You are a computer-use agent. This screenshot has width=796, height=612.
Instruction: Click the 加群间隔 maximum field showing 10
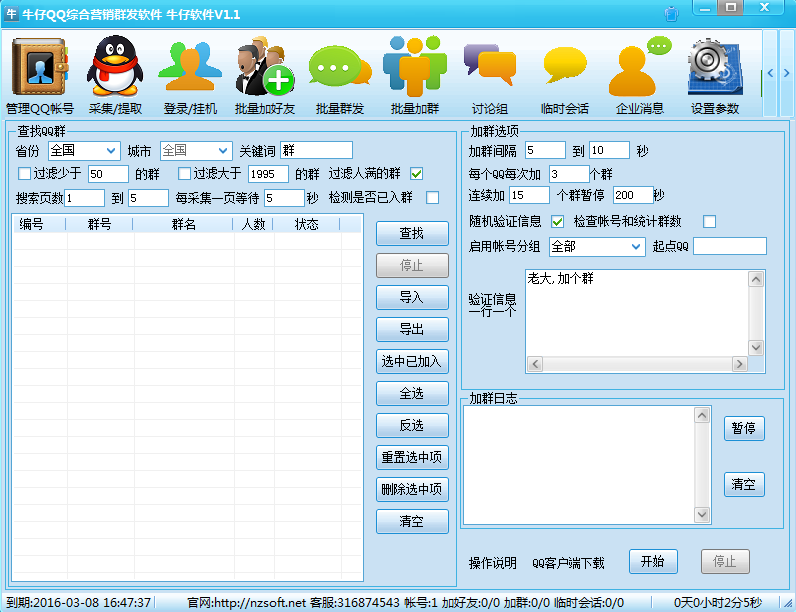coord(609,150)
